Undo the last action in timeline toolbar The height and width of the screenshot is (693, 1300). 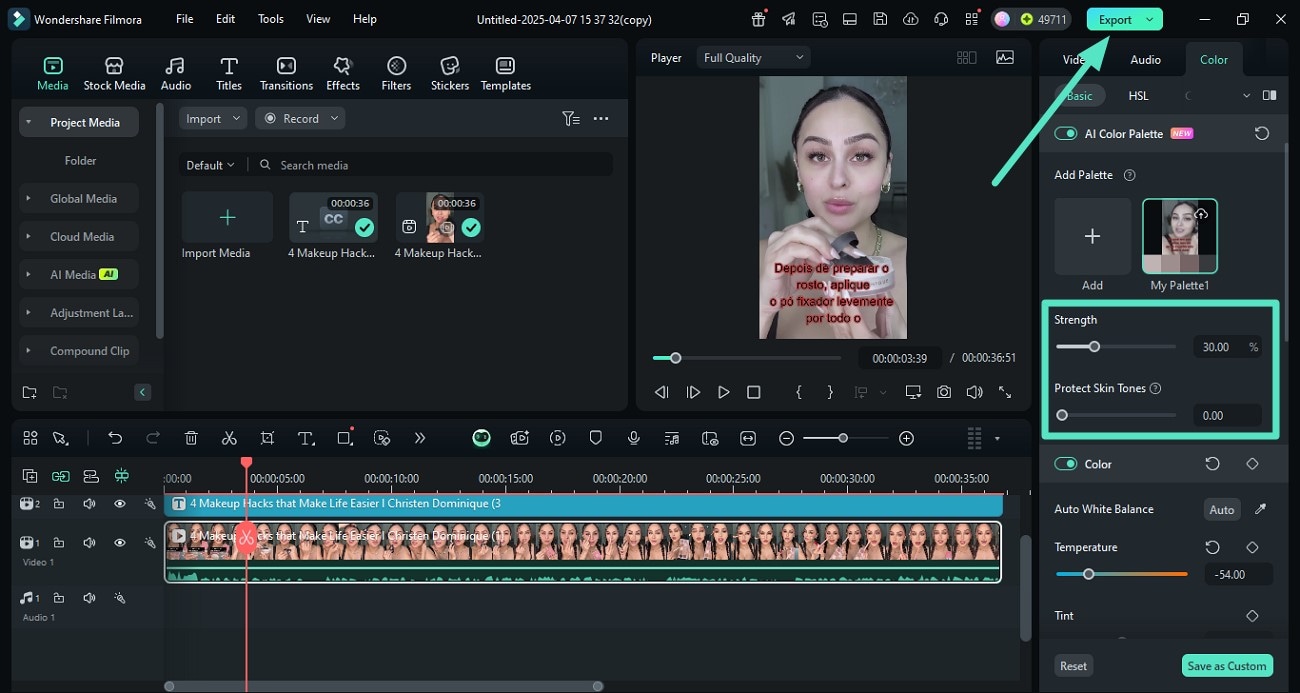pyautogui.click(x=115, y=438)
